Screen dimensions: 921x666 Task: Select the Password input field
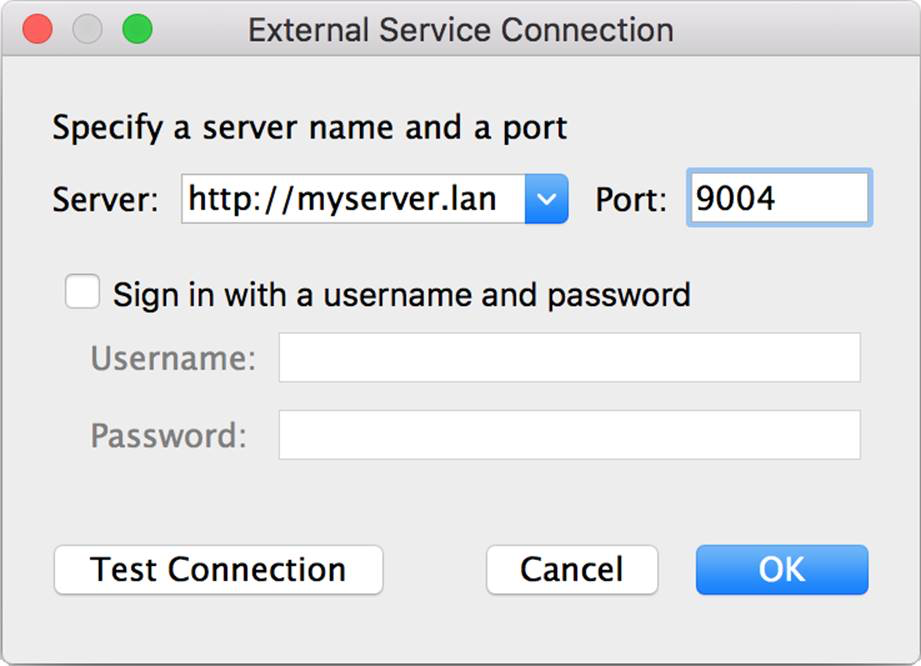click(x=569, y=435)
